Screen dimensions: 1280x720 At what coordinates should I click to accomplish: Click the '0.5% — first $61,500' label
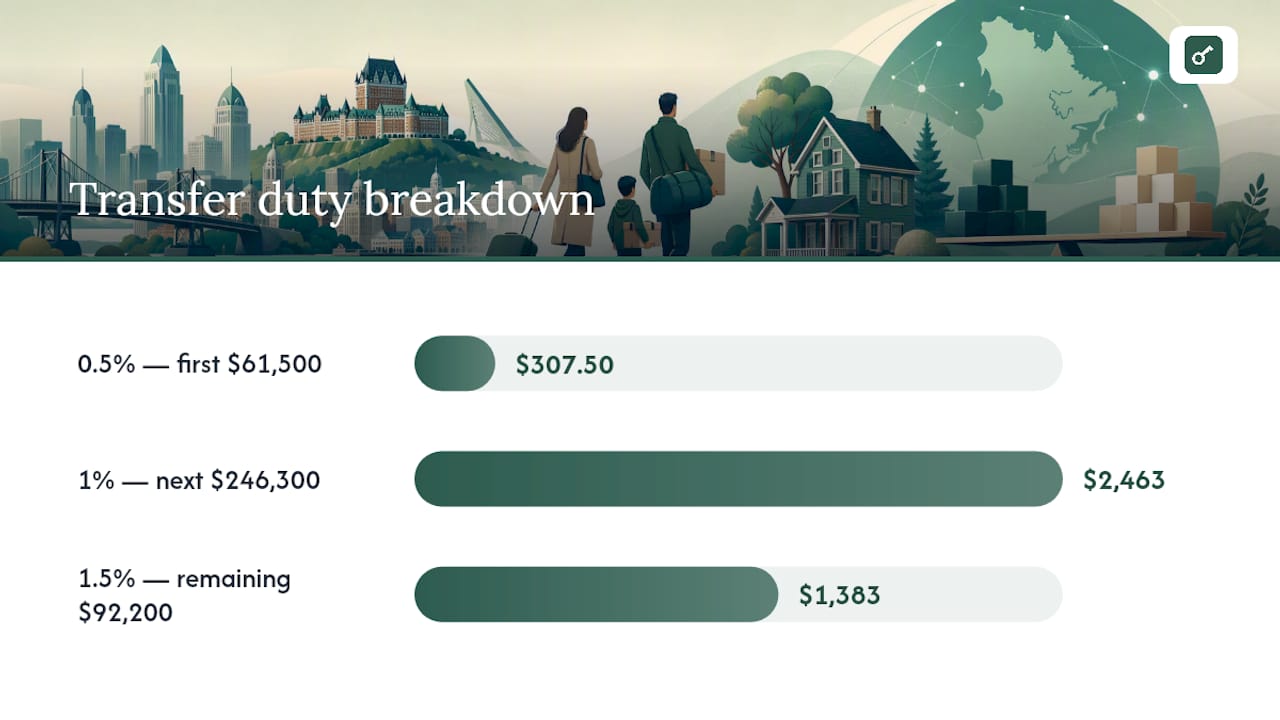pos(200,364)
